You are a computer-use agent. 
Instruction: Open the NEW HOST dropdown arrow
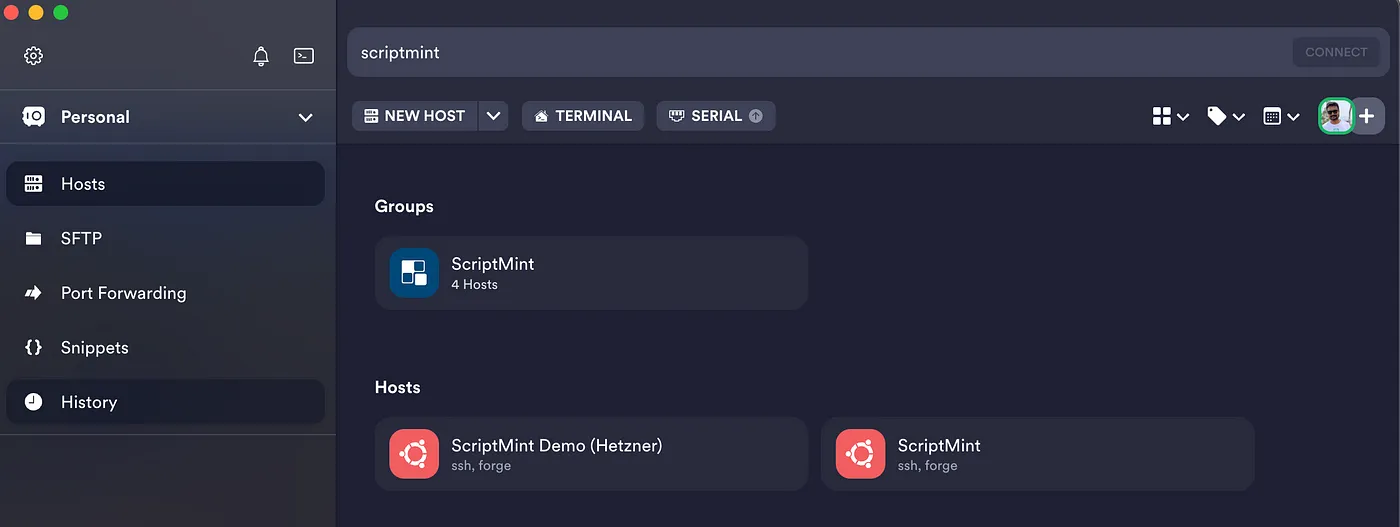tap(493, 116)
